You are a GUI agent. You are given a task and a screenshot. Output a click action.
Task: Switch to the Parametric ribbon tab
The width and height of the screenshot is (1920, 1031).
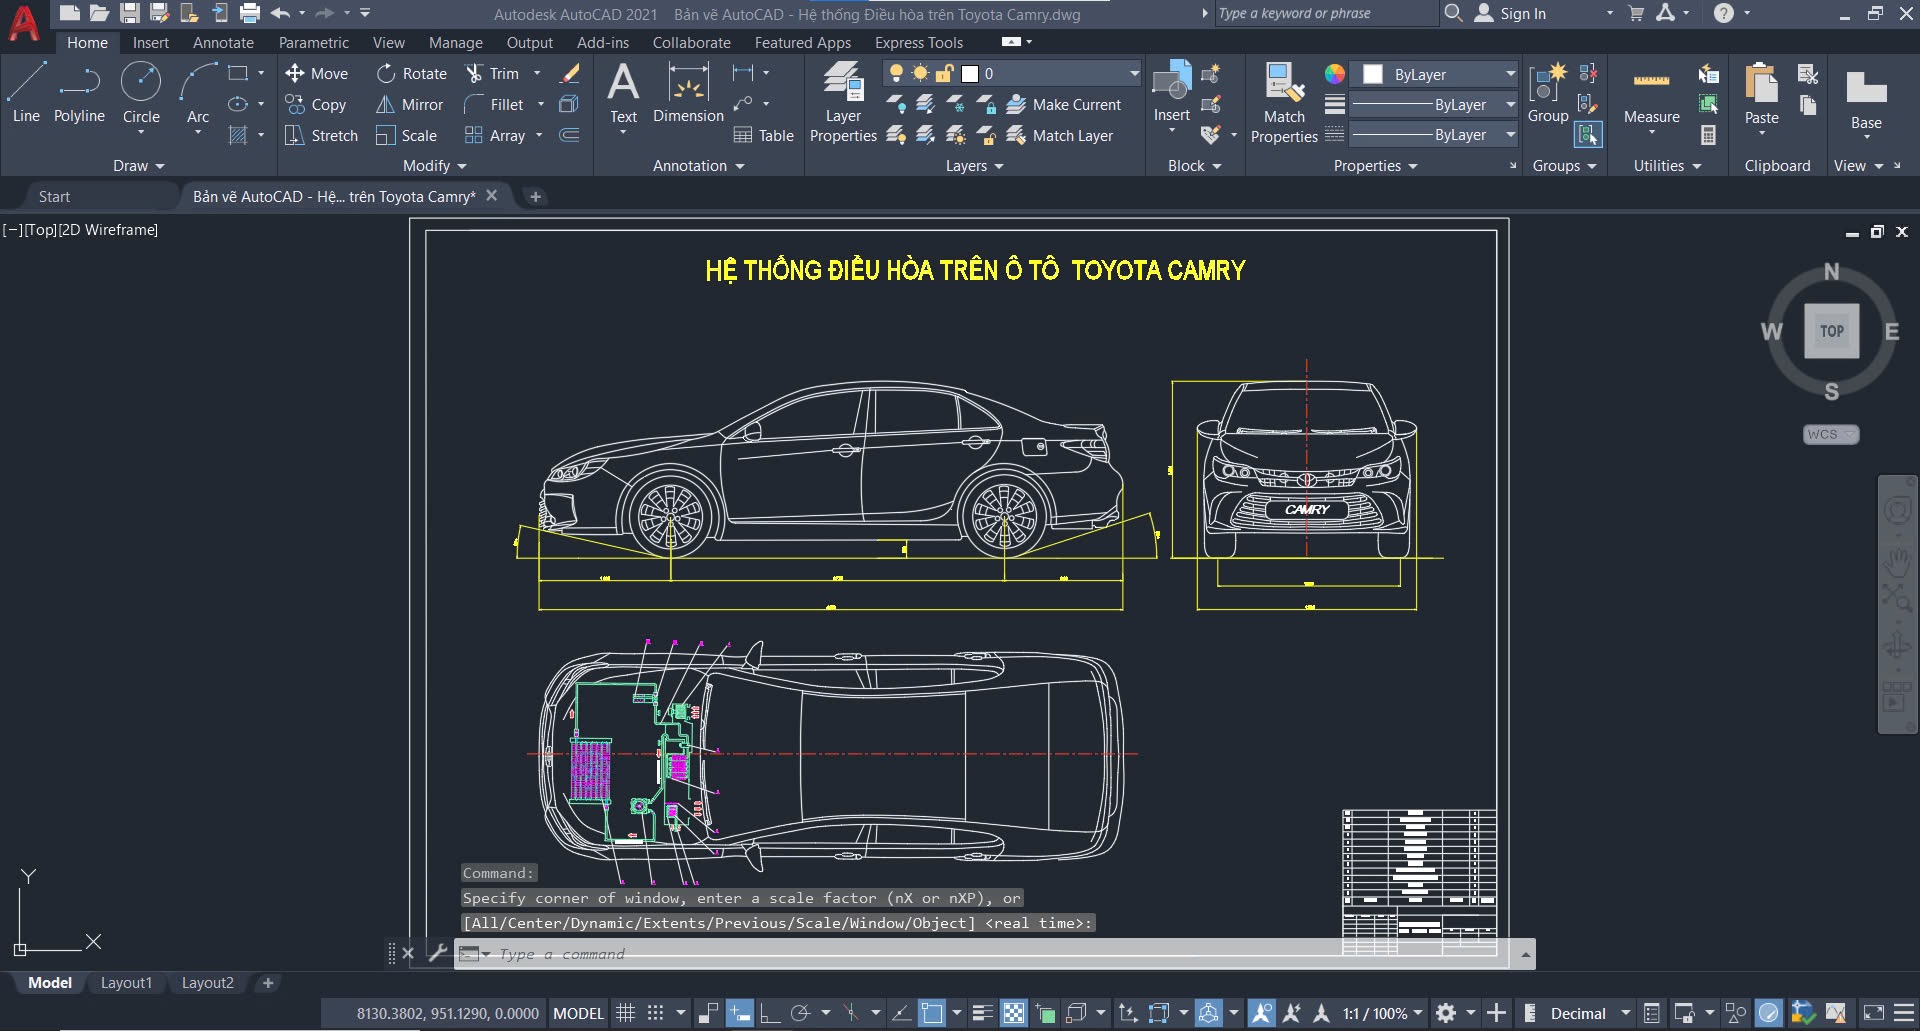tap(313, 42)
